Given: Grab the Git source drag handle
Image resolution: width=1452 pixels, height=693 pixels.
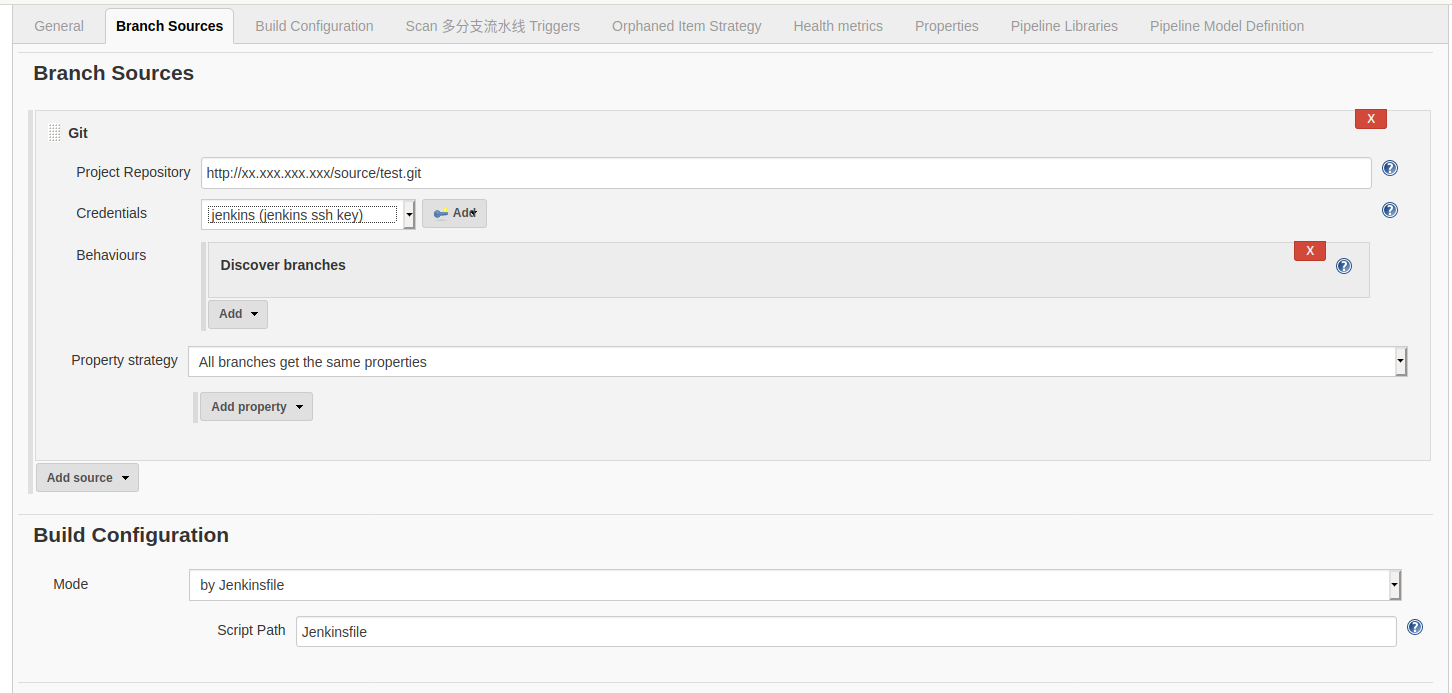Looking at the screenshot, I should coord(53,132).
